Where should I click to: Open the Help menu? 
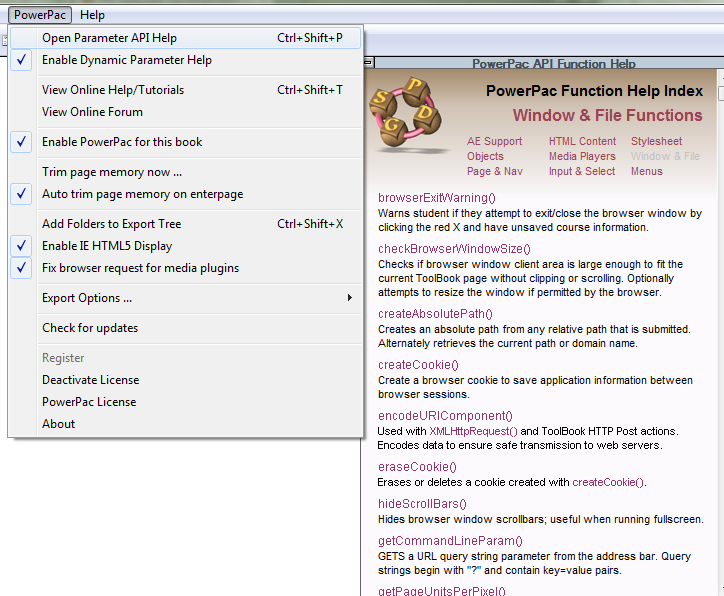click(x=92, y=15)
